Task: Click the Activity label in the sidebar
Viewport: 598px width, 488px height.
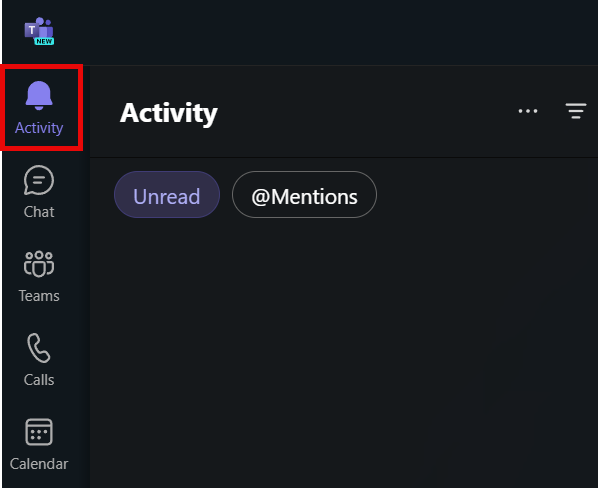Action: pos(39,128)
